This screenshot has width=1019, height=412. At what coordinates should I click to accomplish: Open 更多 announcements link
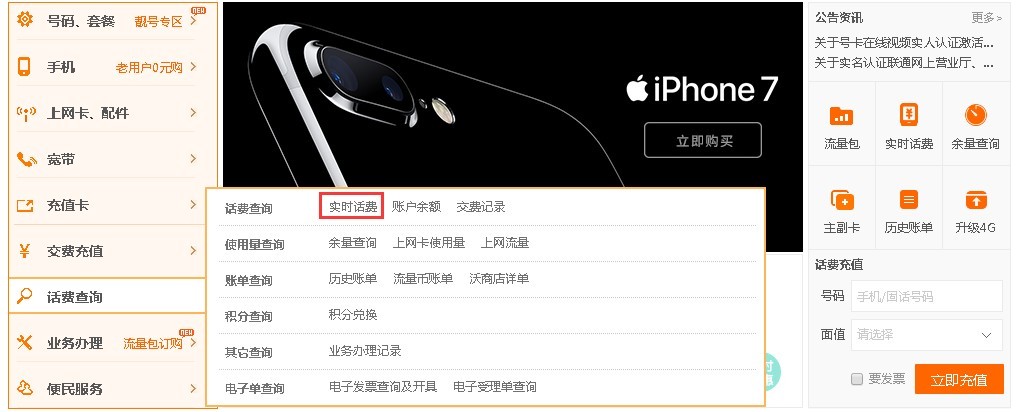pos(987,18)
